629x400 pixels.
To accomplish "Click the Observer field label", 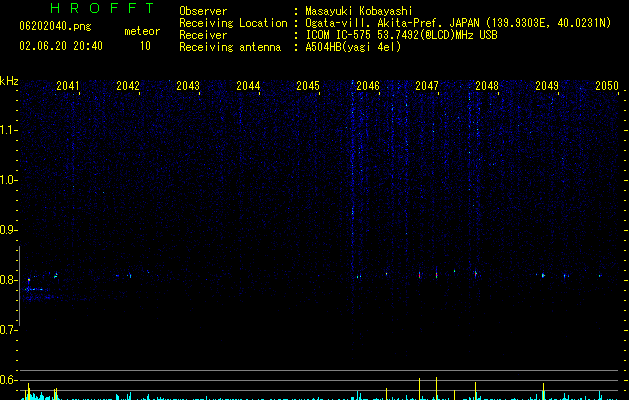I will pos(203,11).
